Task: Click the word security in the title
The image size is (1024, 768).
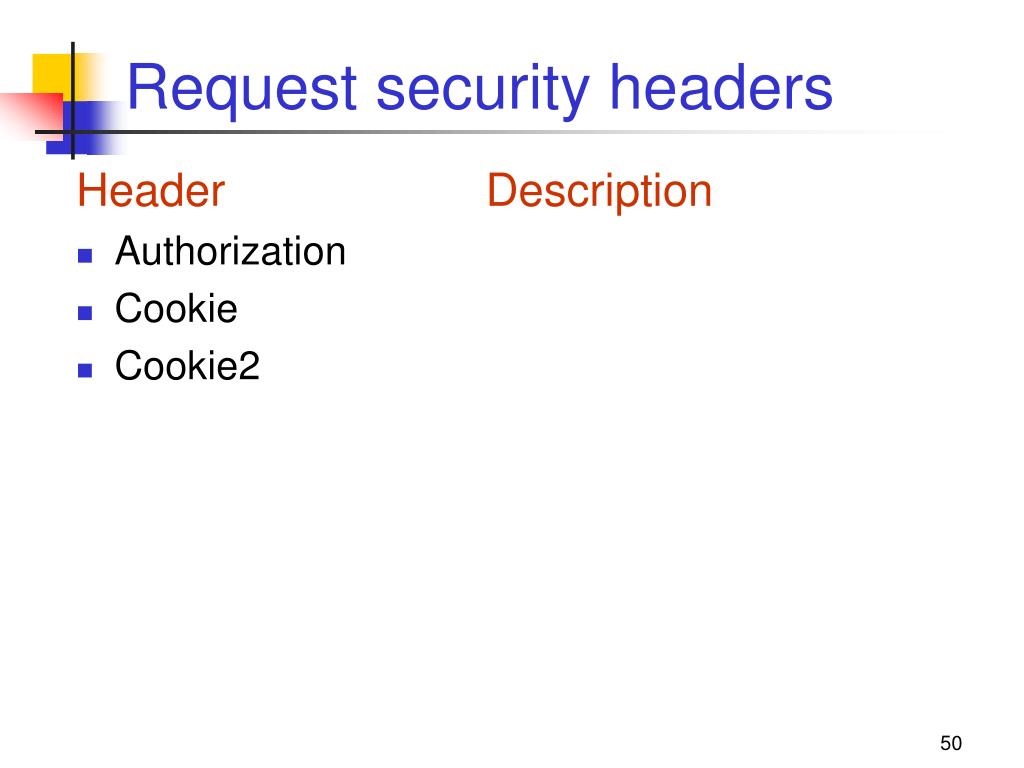Action: pos(483,89)
